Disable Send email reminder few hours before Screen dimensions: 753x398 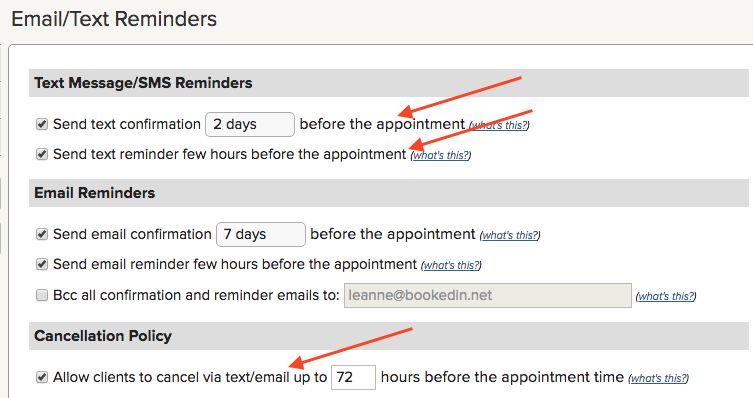(42, 264)
